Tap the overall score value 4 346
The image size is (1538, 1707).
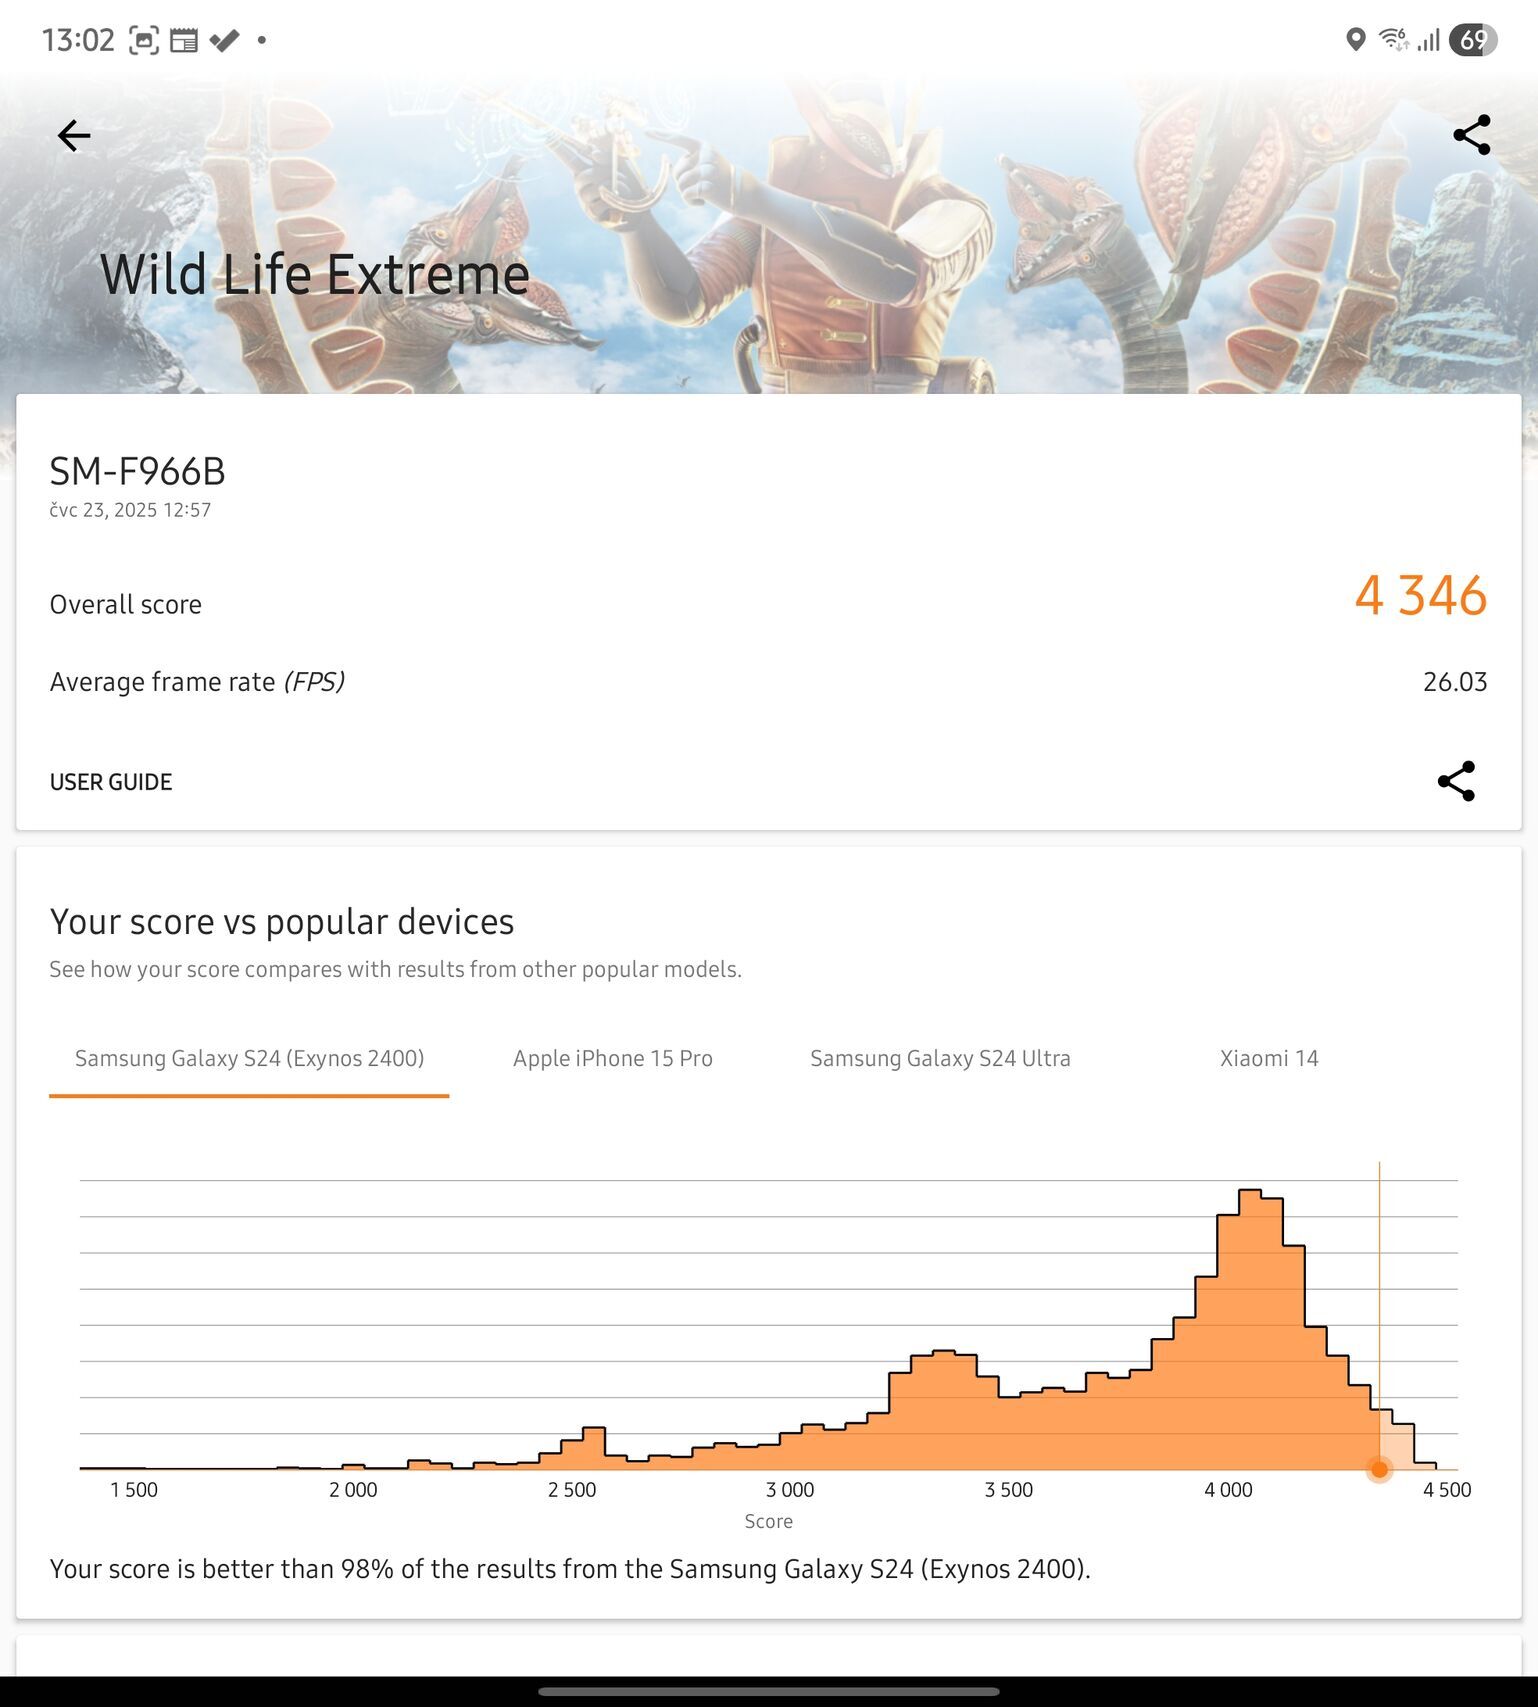(1420, 596)
